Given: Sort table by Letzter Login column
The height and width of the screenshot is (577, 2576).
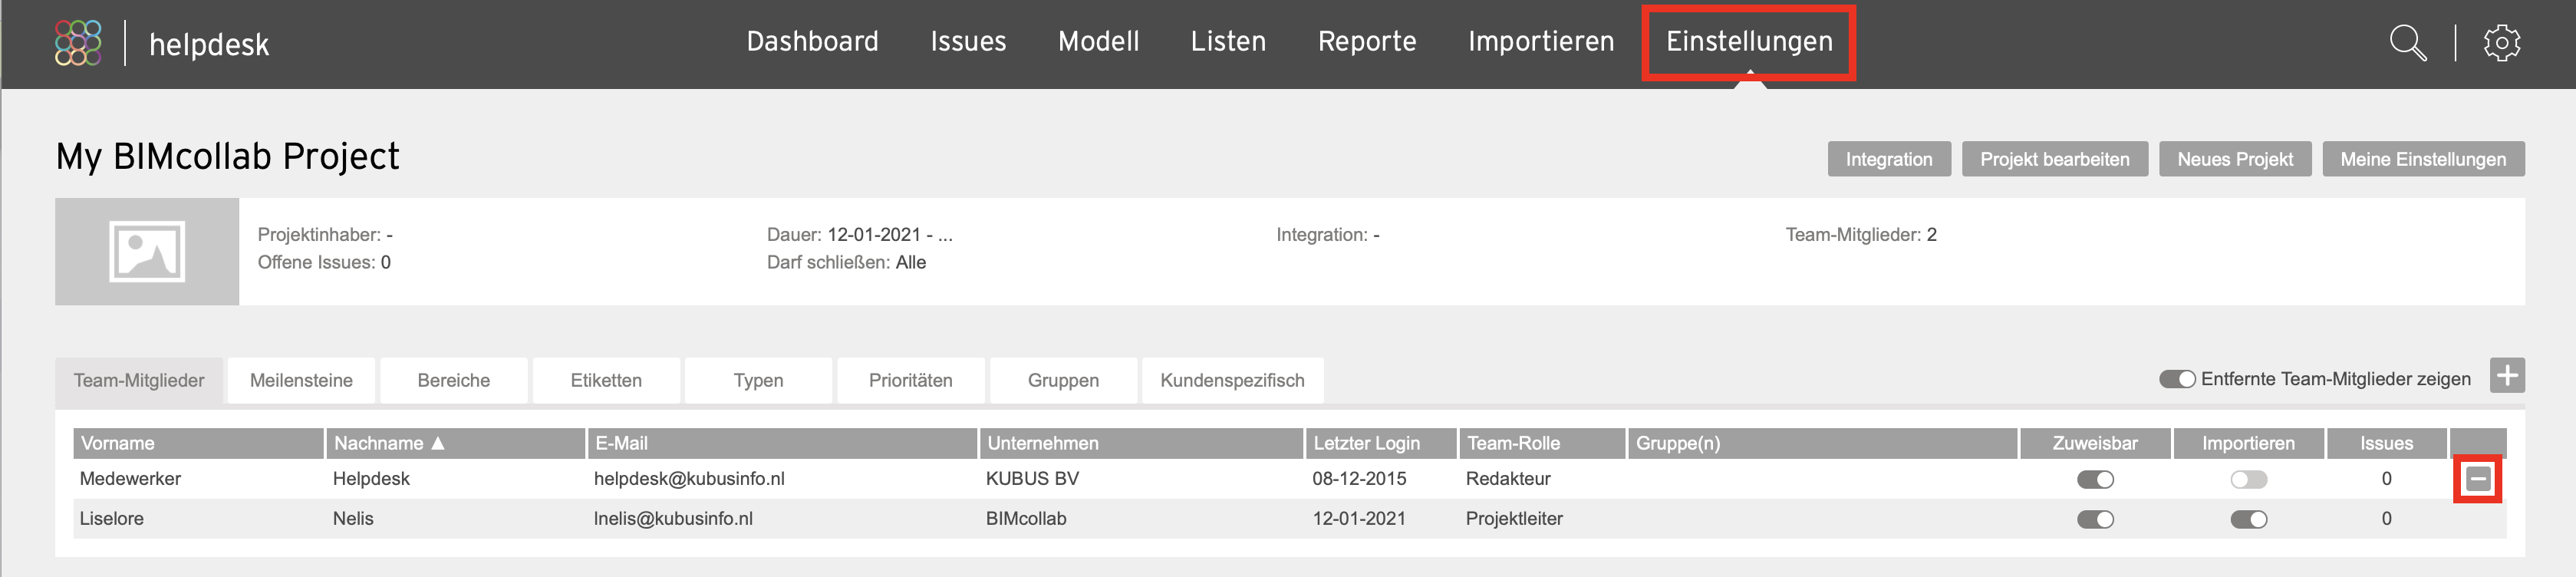Looking at the screenshot, I should (x=1366, y=443).
